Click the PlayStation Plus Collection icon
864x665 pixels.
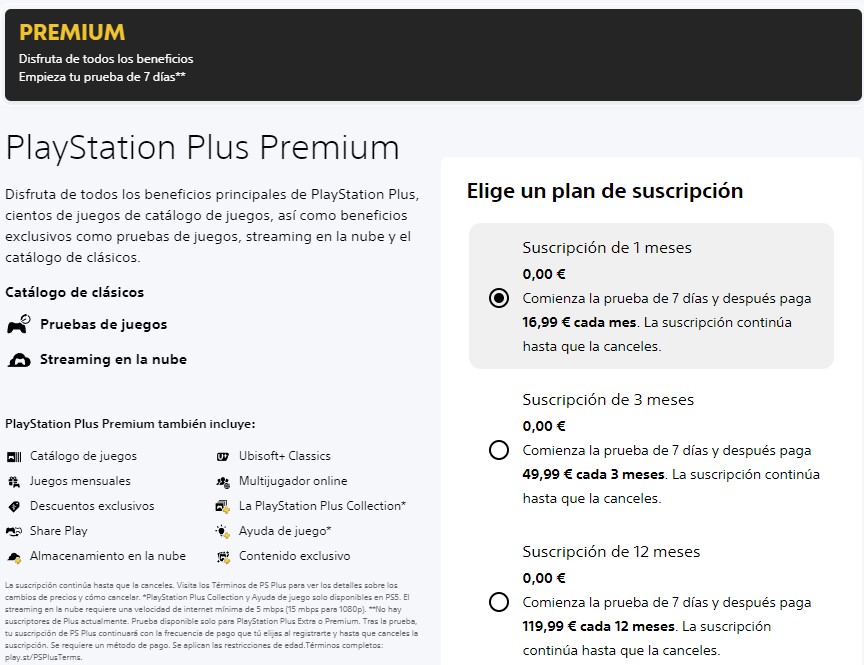222,506
